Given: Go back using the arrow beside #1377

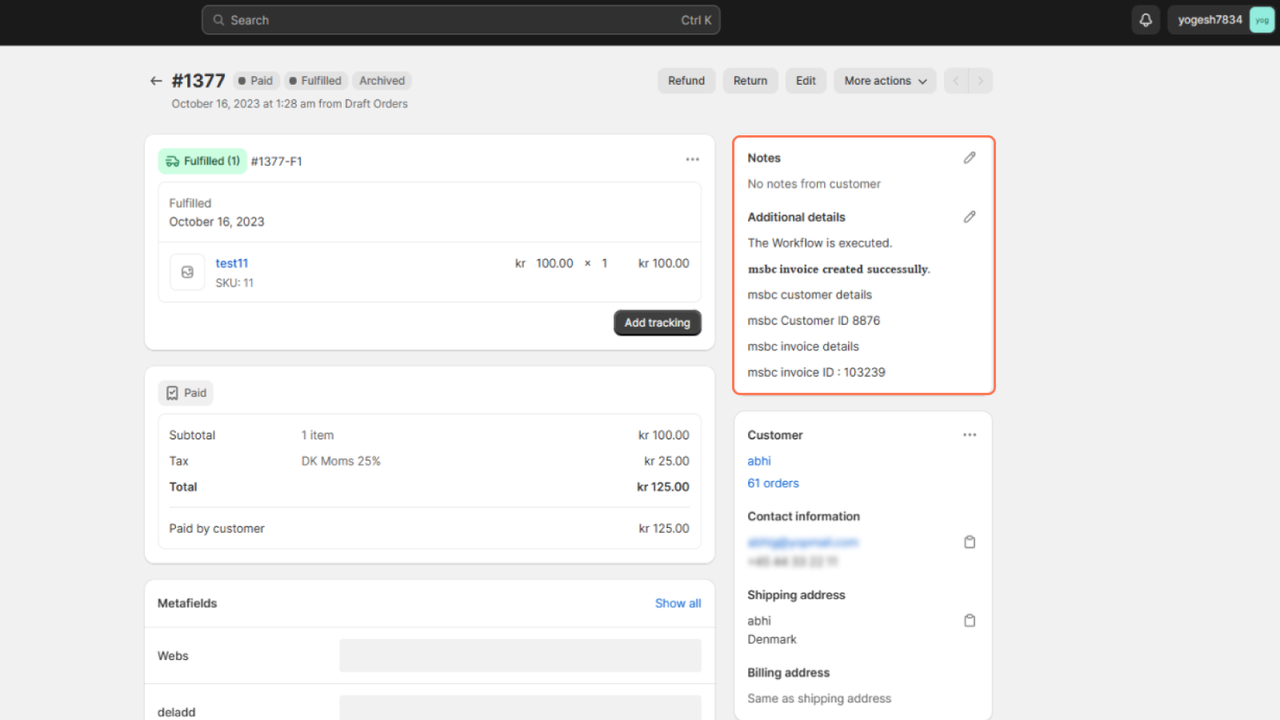Looking at the screenshot, I should [156, 81].
